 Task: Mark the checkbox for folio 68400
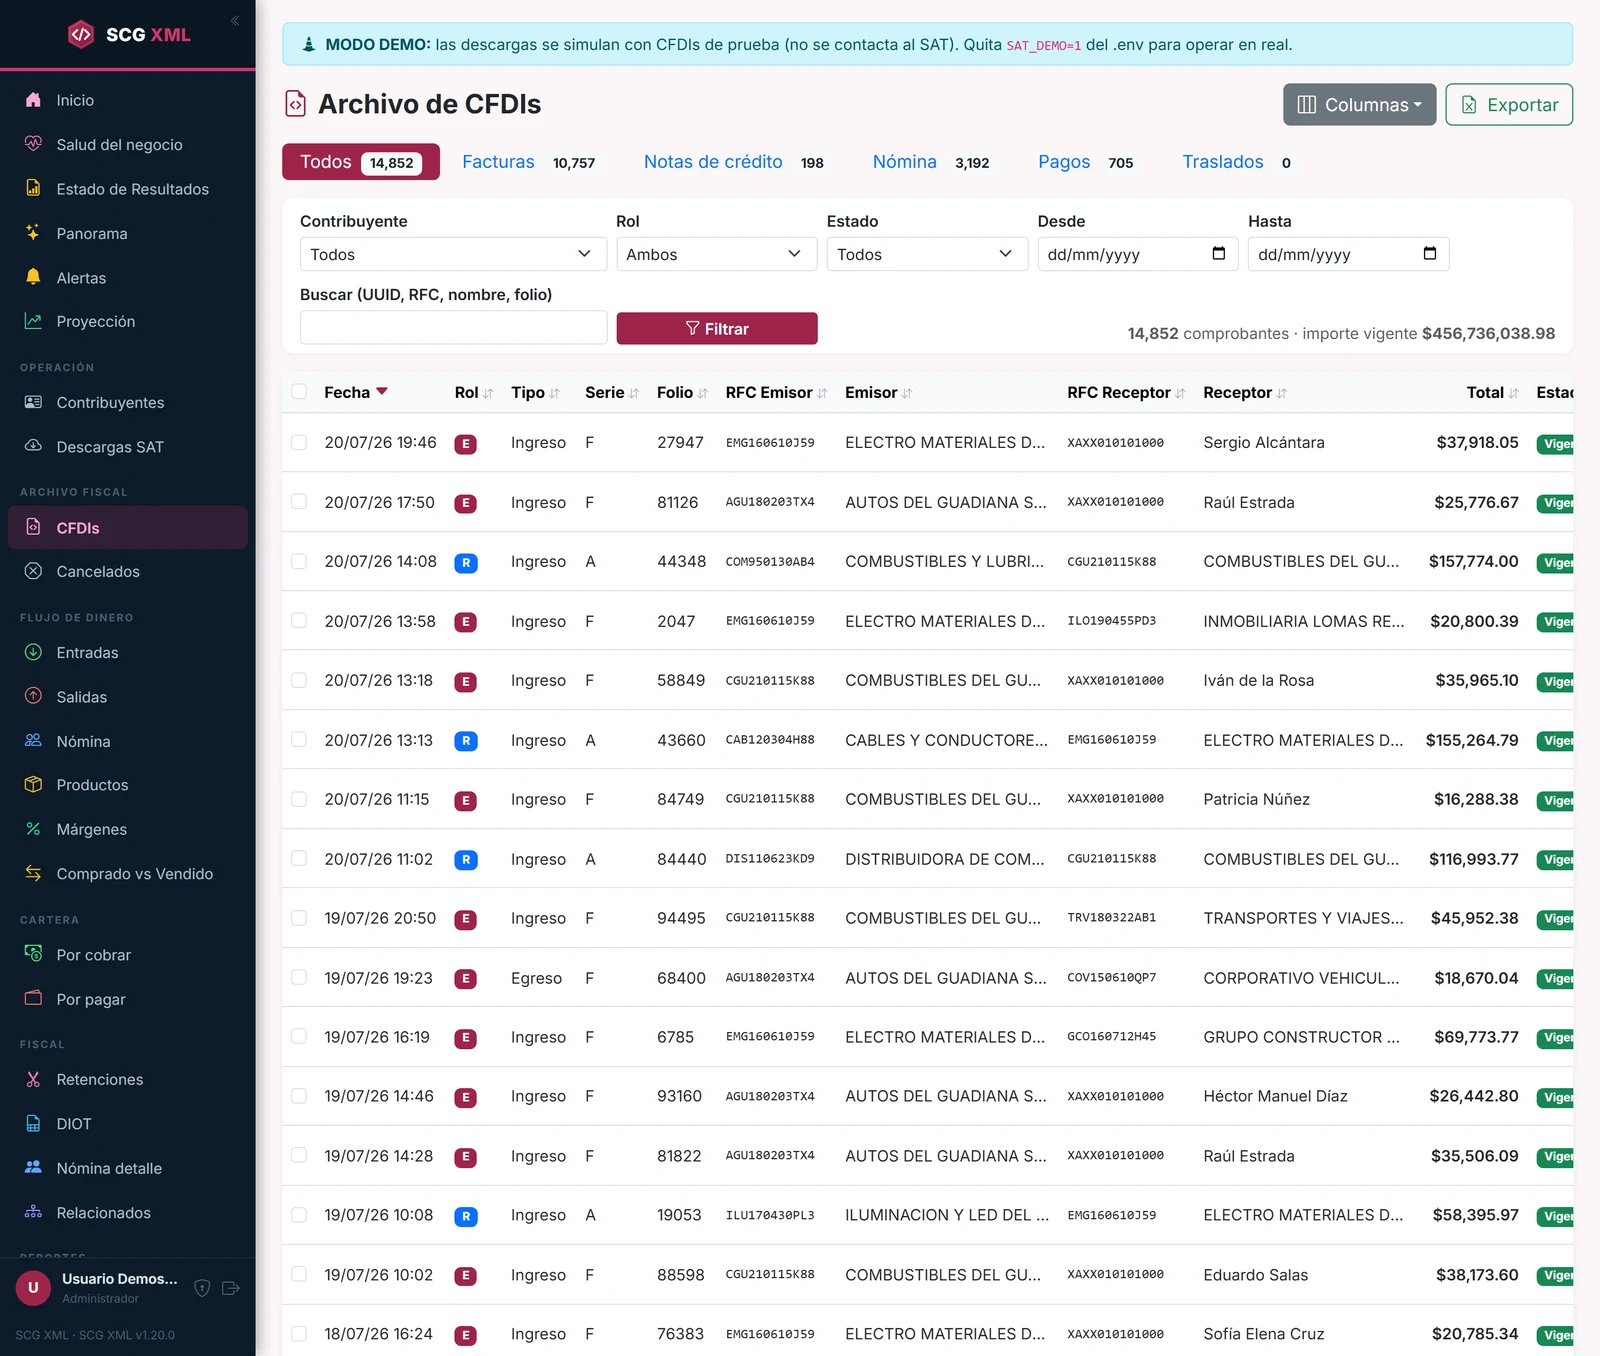click(299, 977)
